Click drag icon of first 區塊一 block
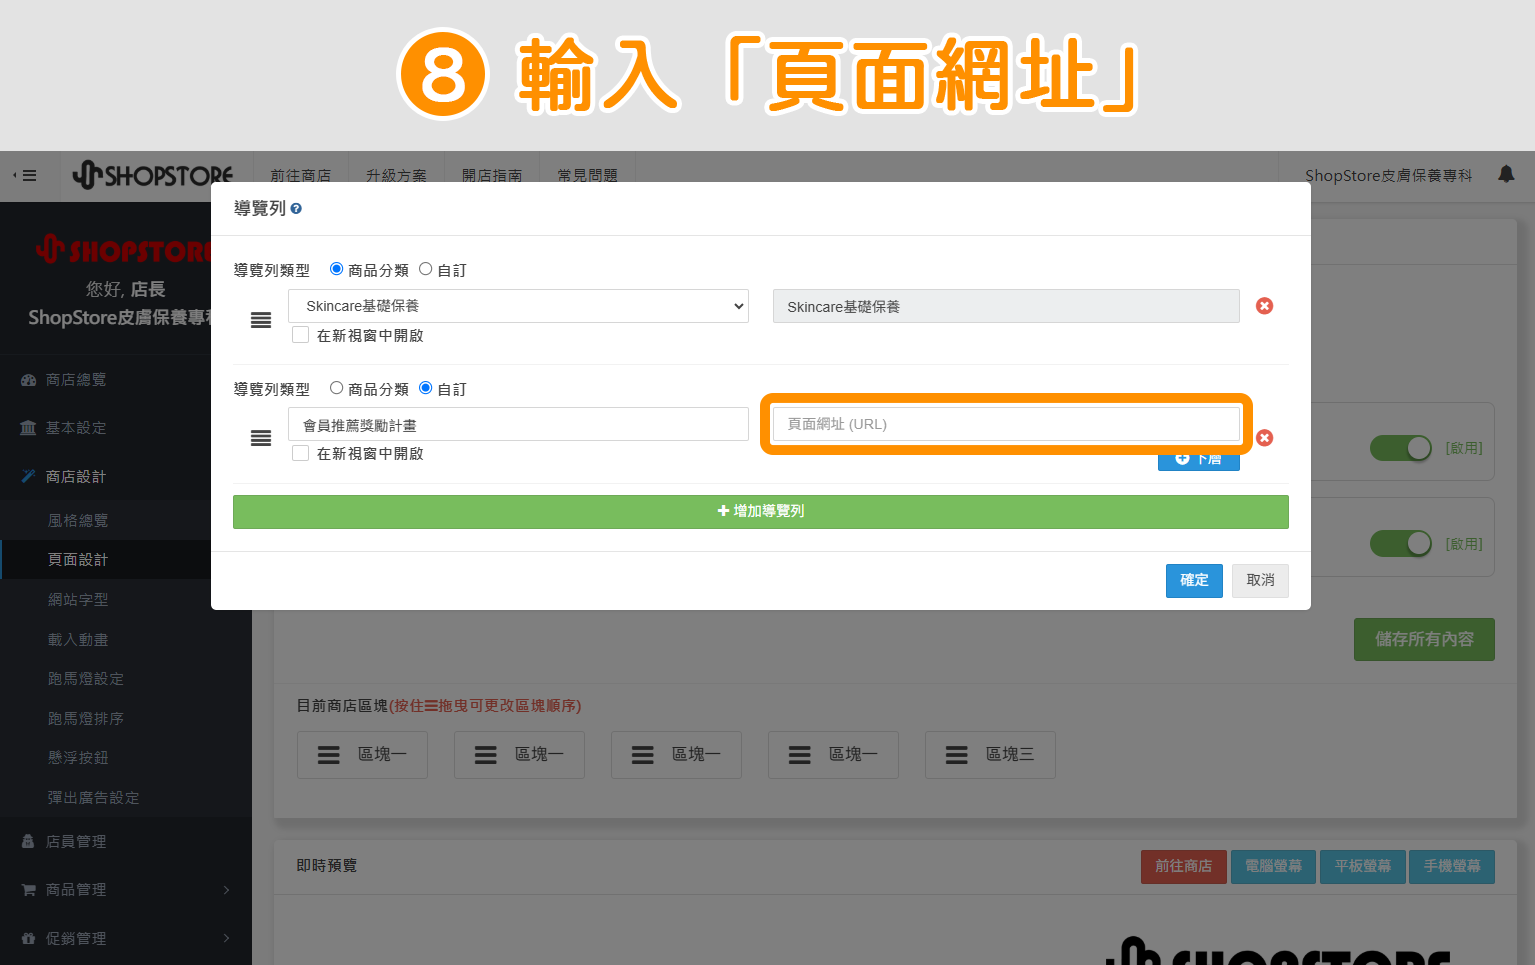The height and width of the screenshot is (965, 1535). [329, 755]
